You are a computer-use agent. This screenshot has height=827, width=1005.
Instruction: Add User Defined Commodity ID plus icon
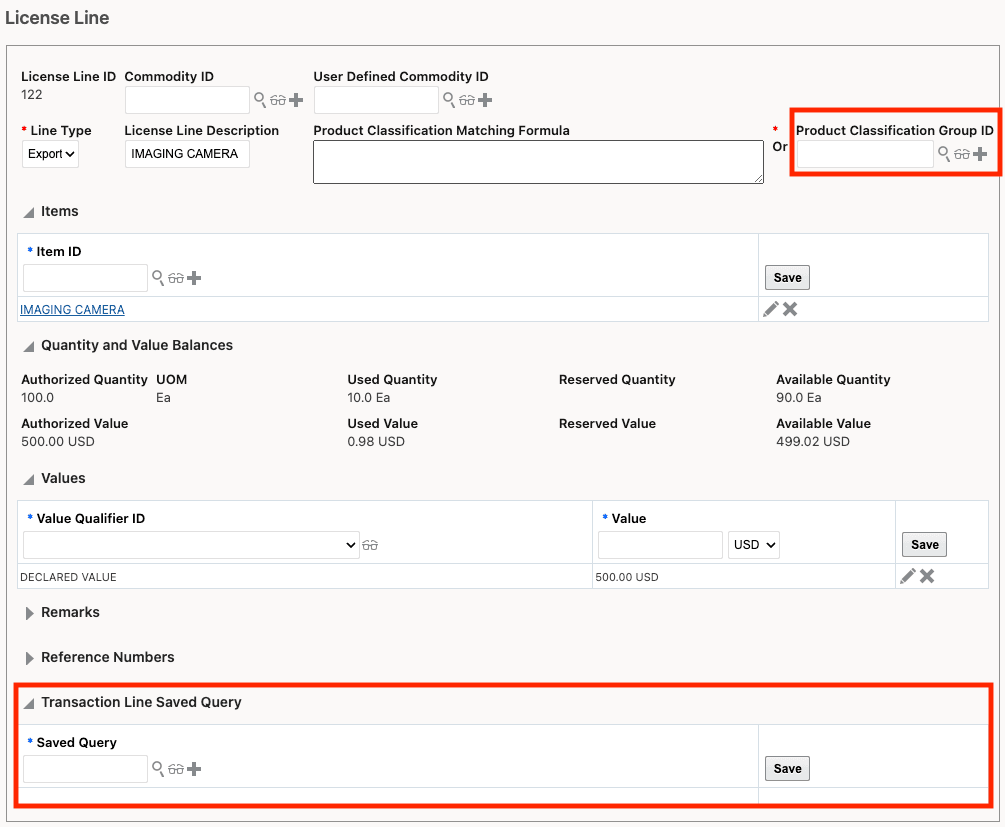(485, 100)
